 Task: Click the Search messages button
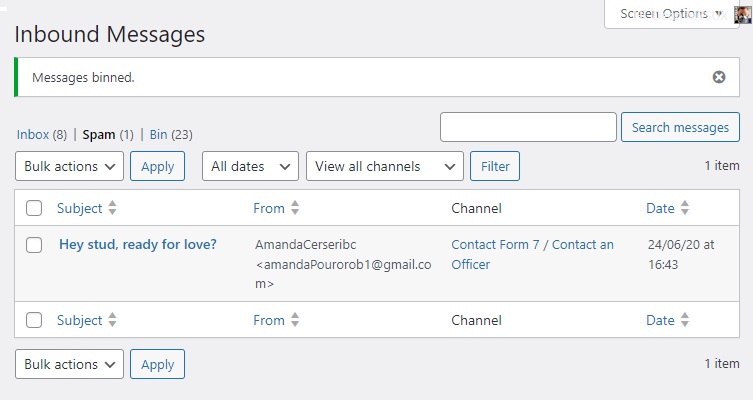(680, 127)
